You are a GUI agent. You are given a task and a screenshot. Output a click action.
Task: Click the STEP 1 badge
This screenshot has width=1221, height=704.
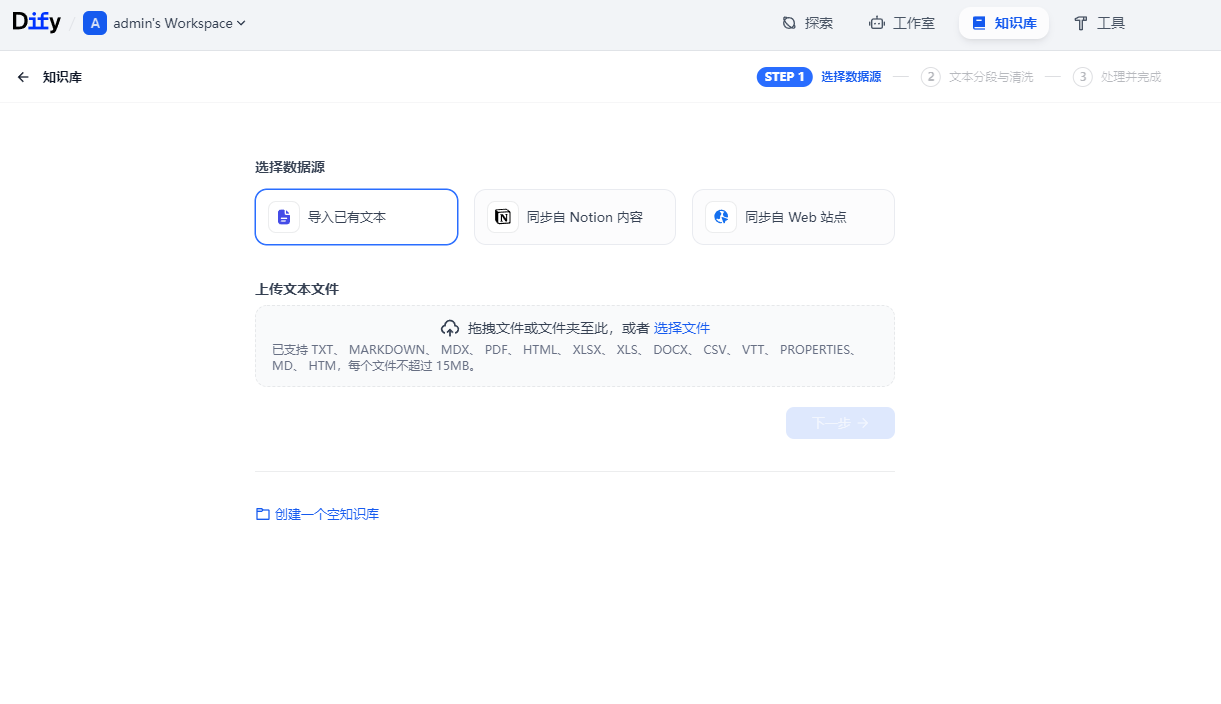click(784, 77)
